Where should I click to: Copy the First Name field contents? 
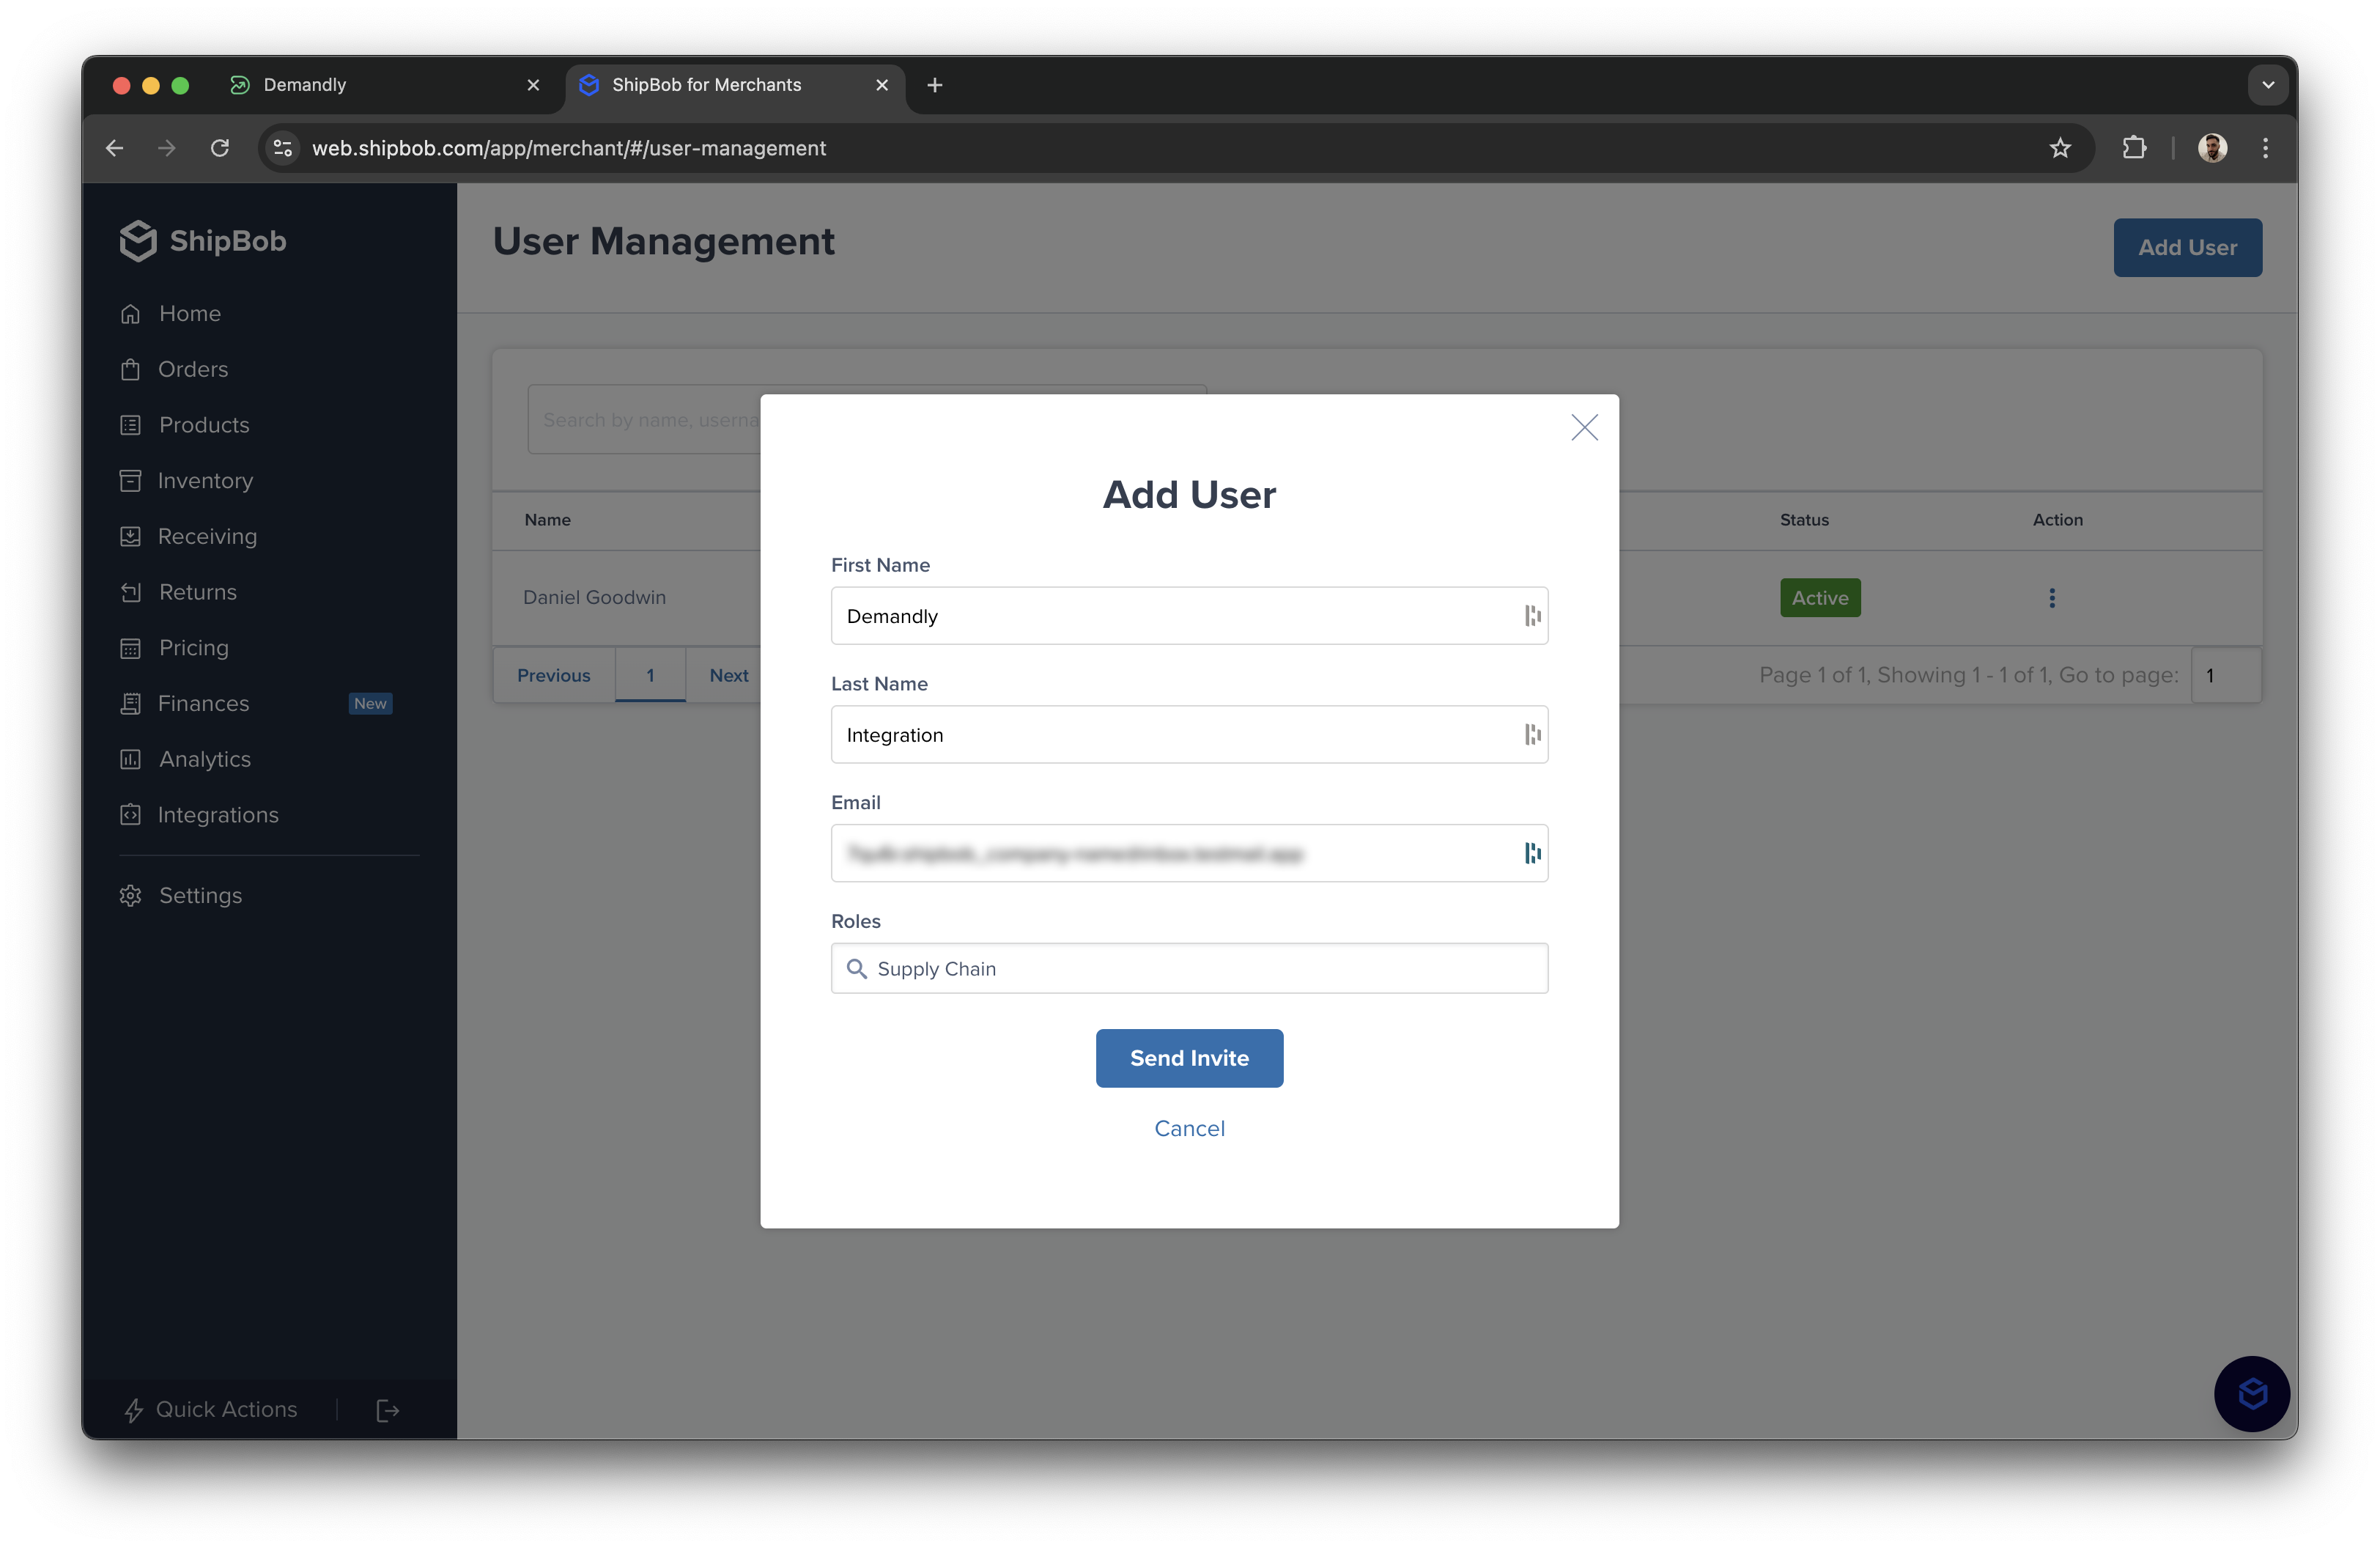tap(1532, 615)
